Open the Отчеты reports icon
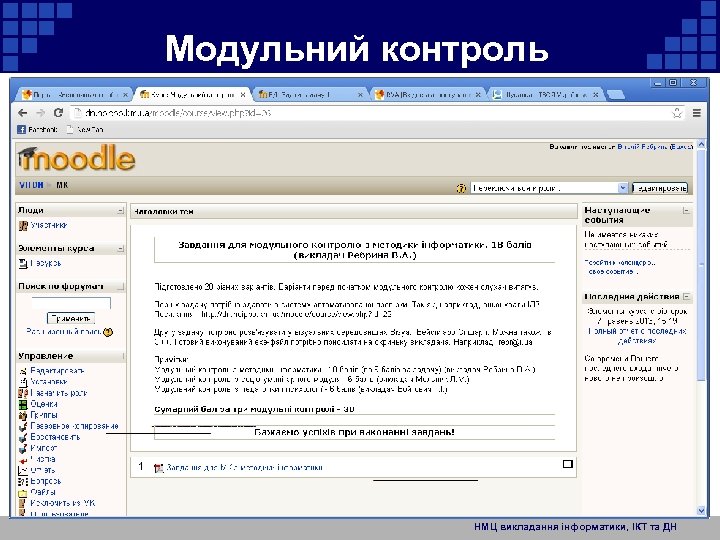 tap(23, 470)
